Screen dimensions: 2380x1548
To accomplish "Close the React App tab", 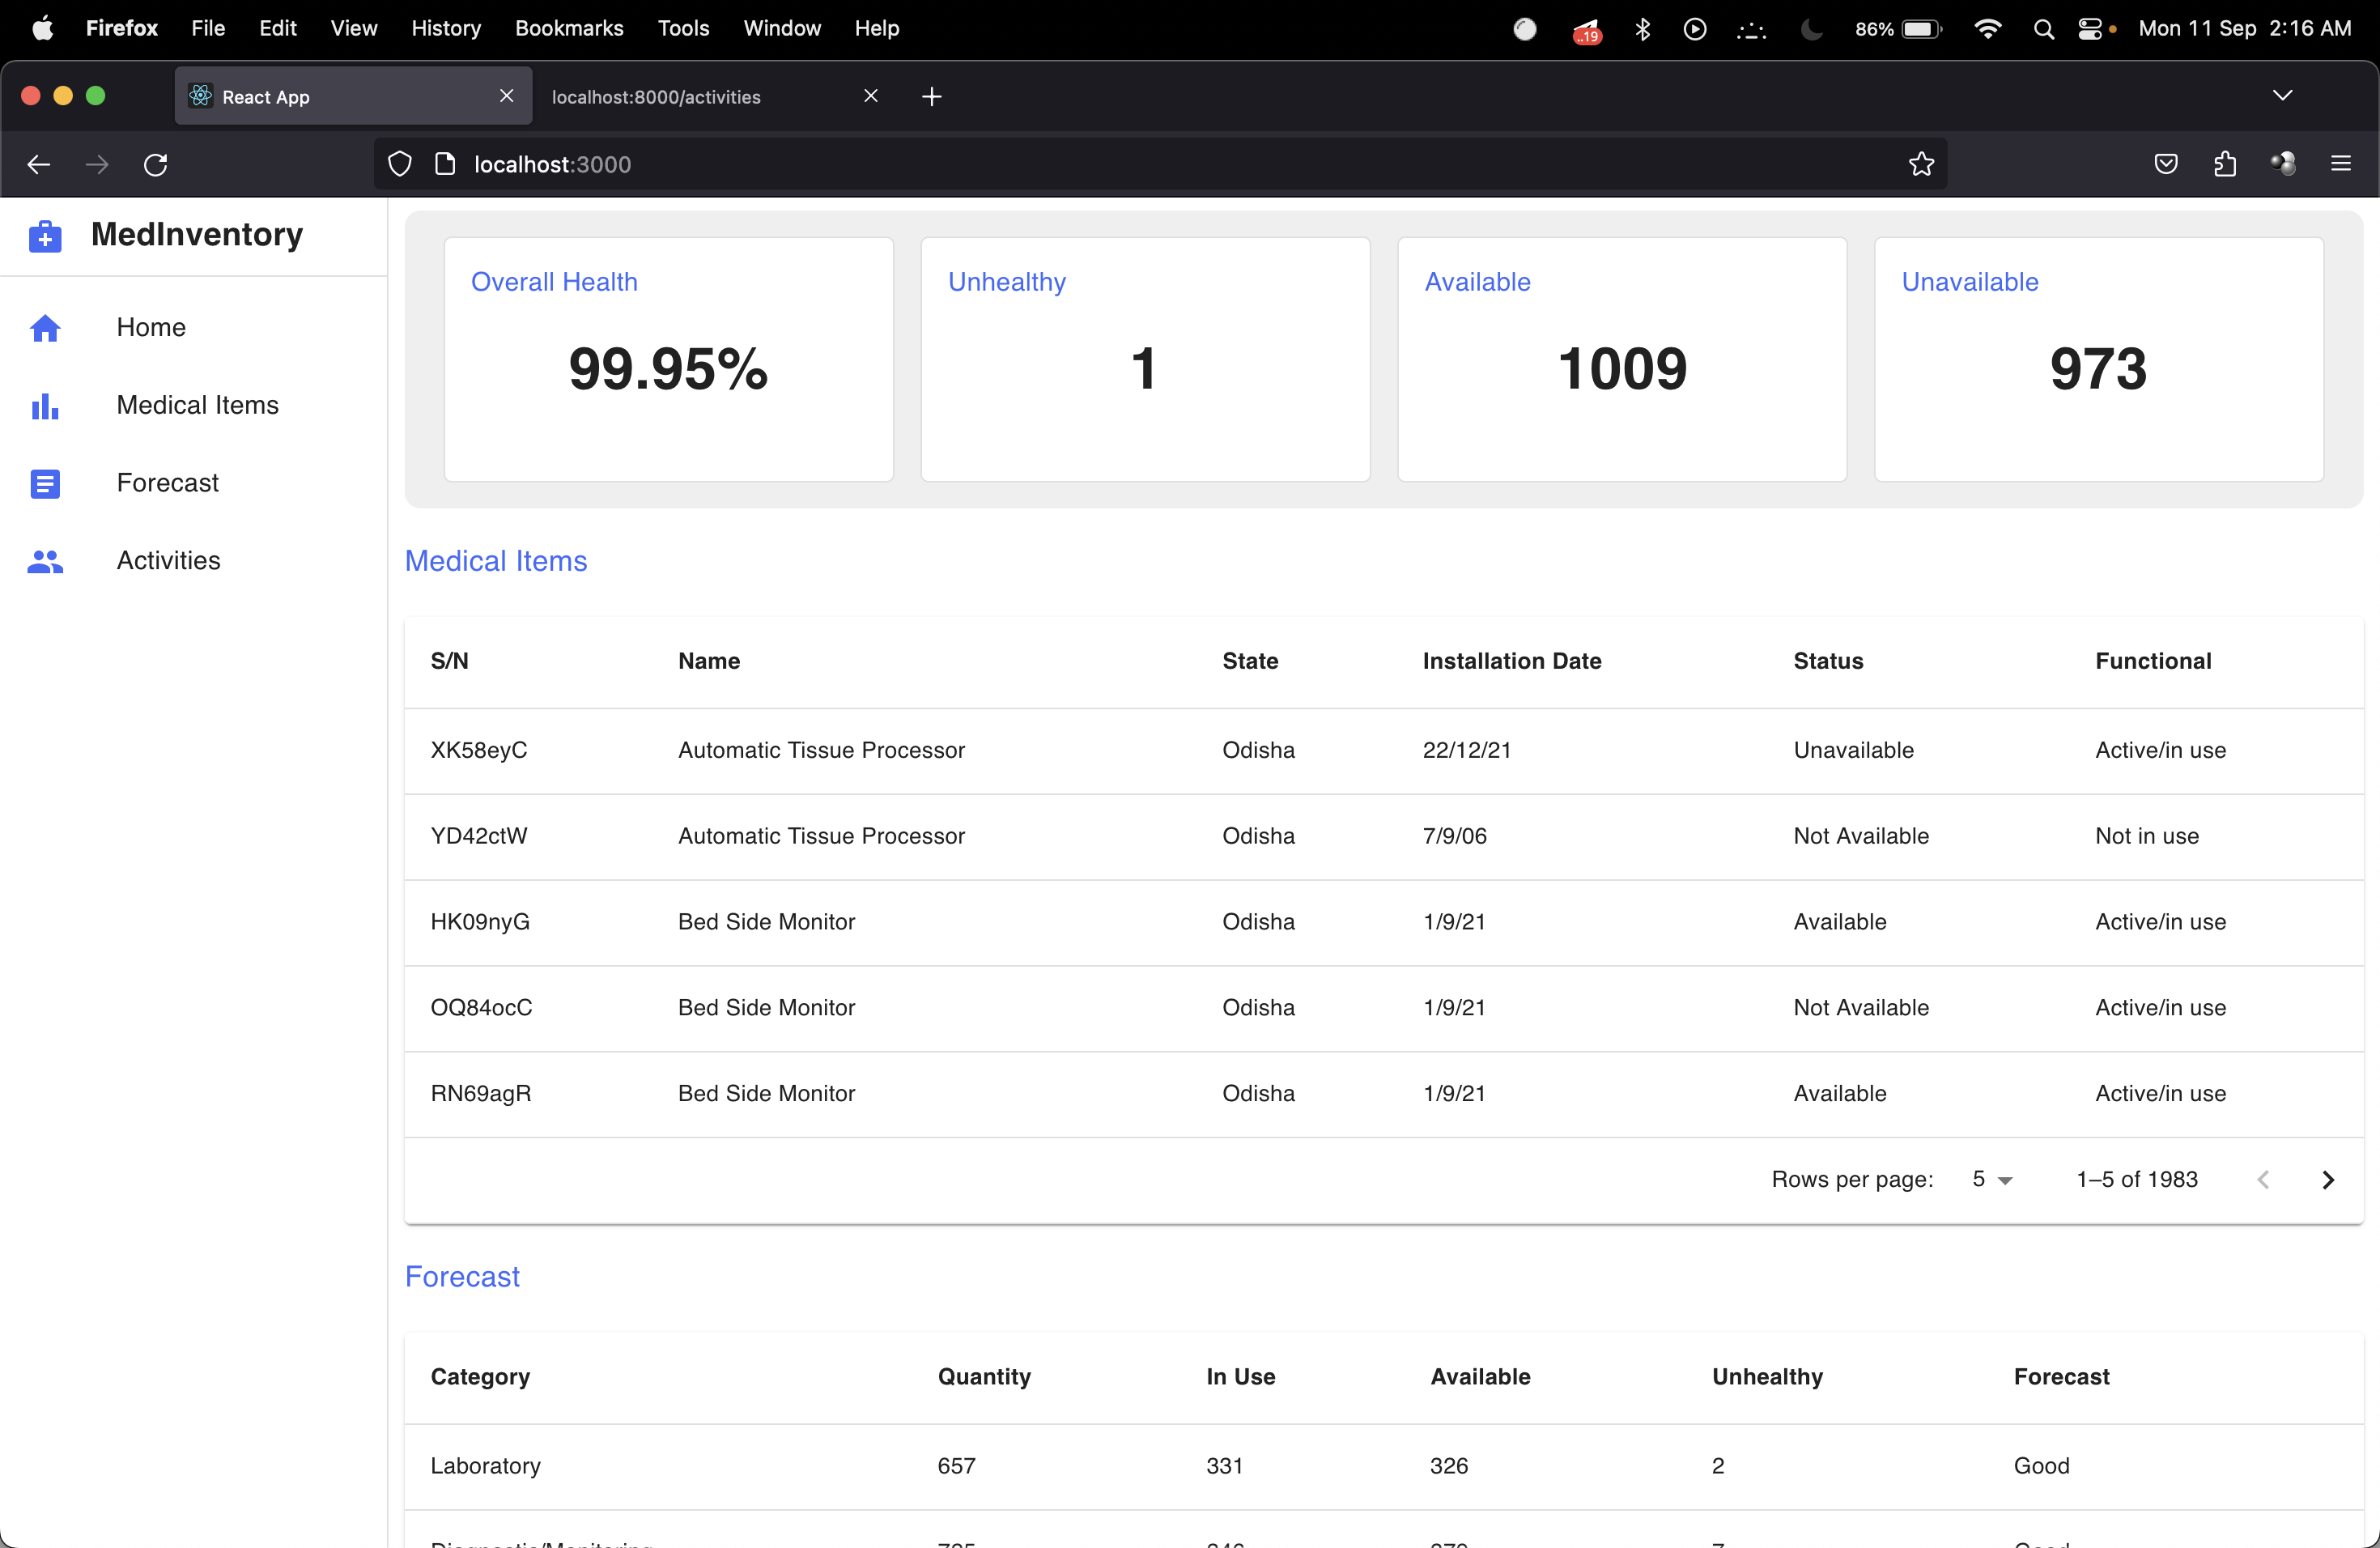I will 507,96.
